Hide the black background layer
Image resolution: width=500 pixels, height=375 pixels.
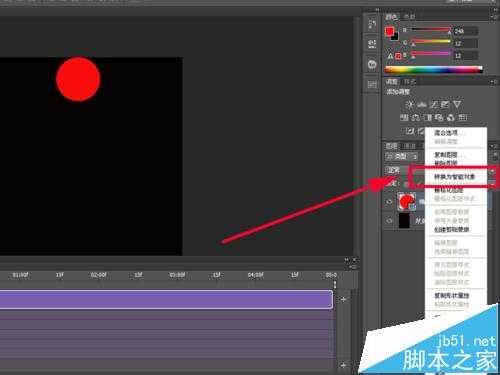coord(389,221)
